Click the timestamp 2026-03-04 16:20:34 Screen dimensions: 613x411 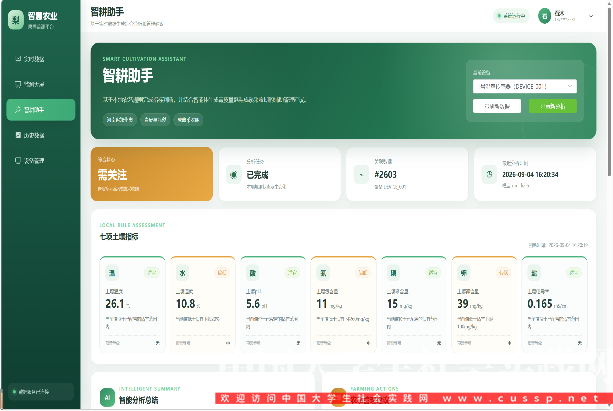pos(530,174)
